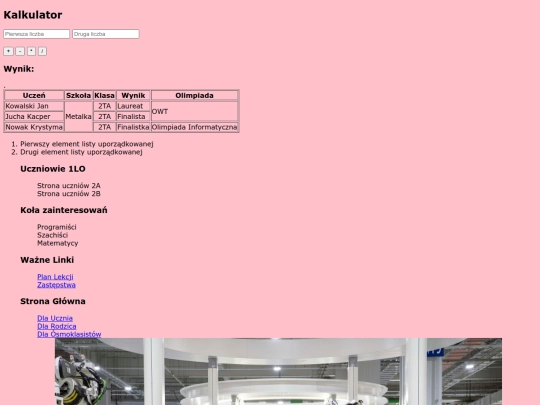This screenshot has height=405, width=540.
Task: Click the 'Szachiści' list entry
Action: [52, 235]
